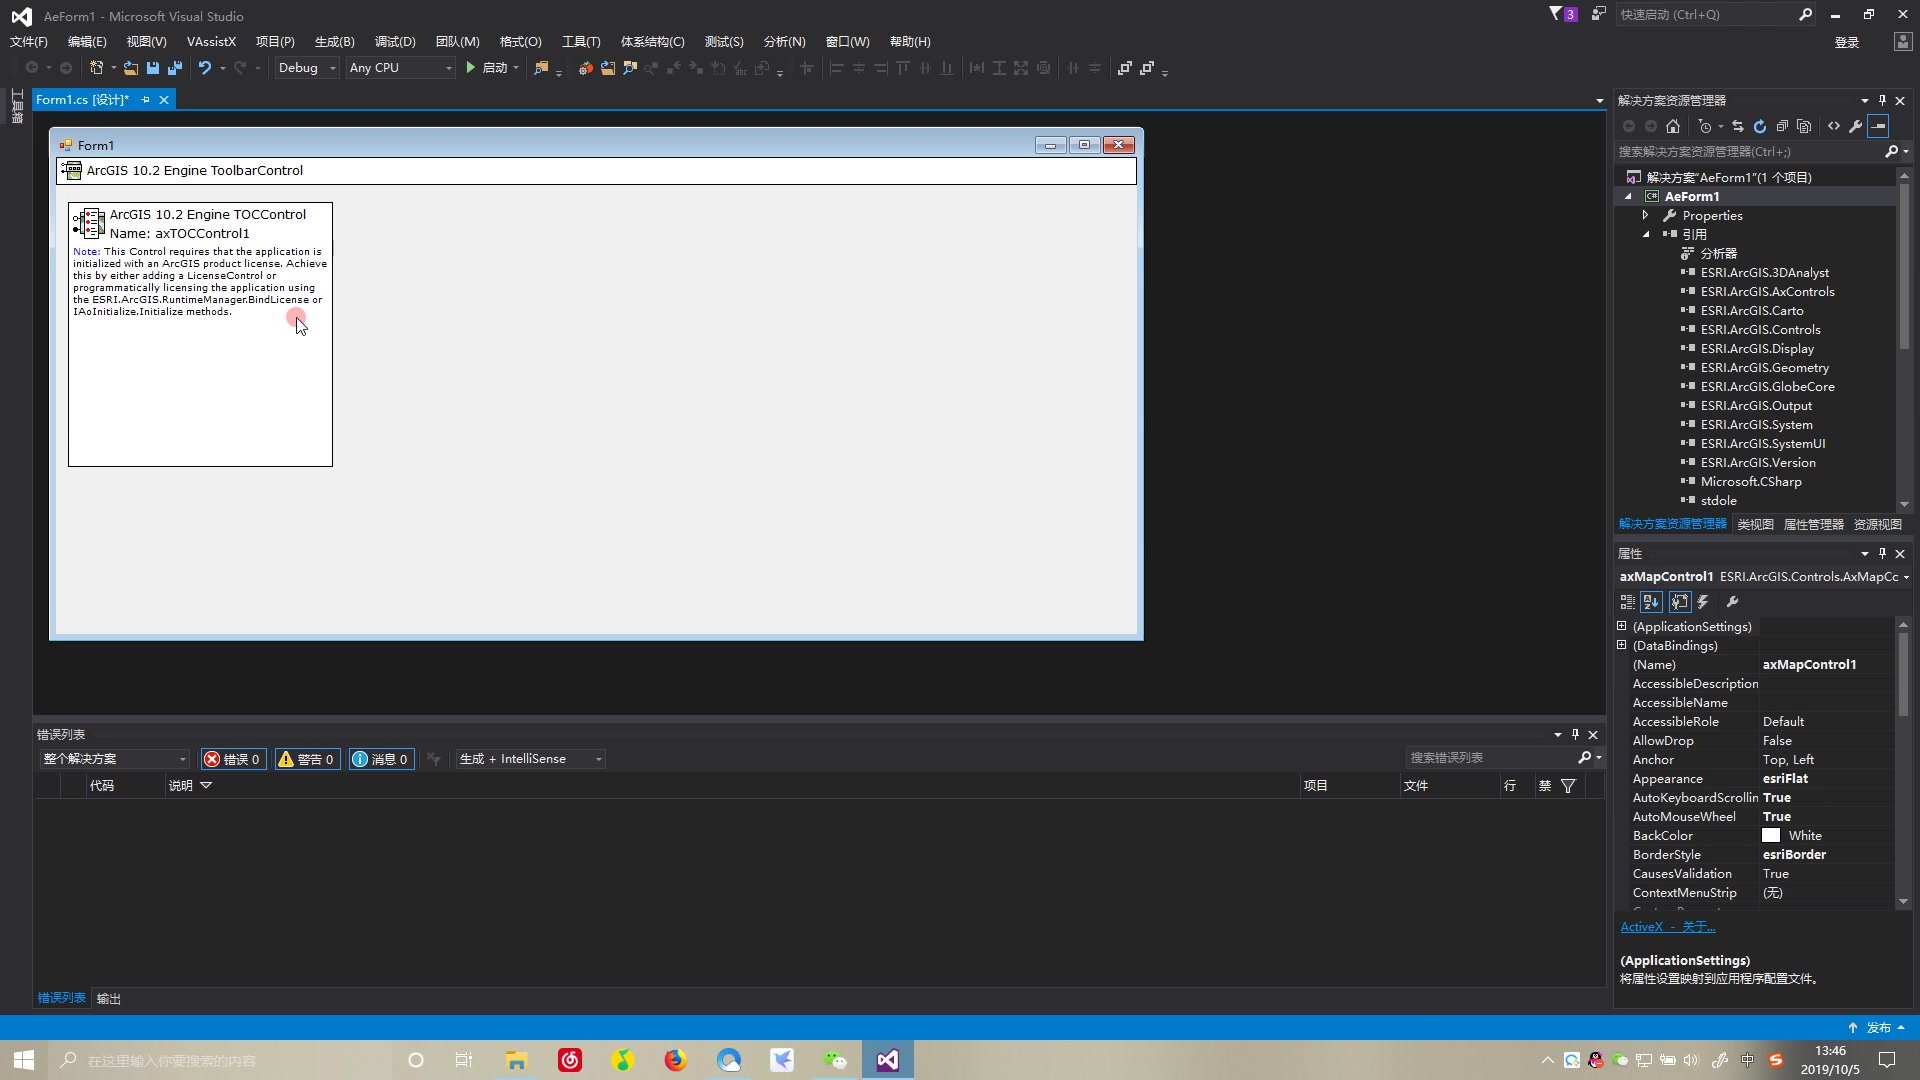1920x1080 pixels.
Task: Open the Find in Files toolbar icon
Action: (541, 68)
